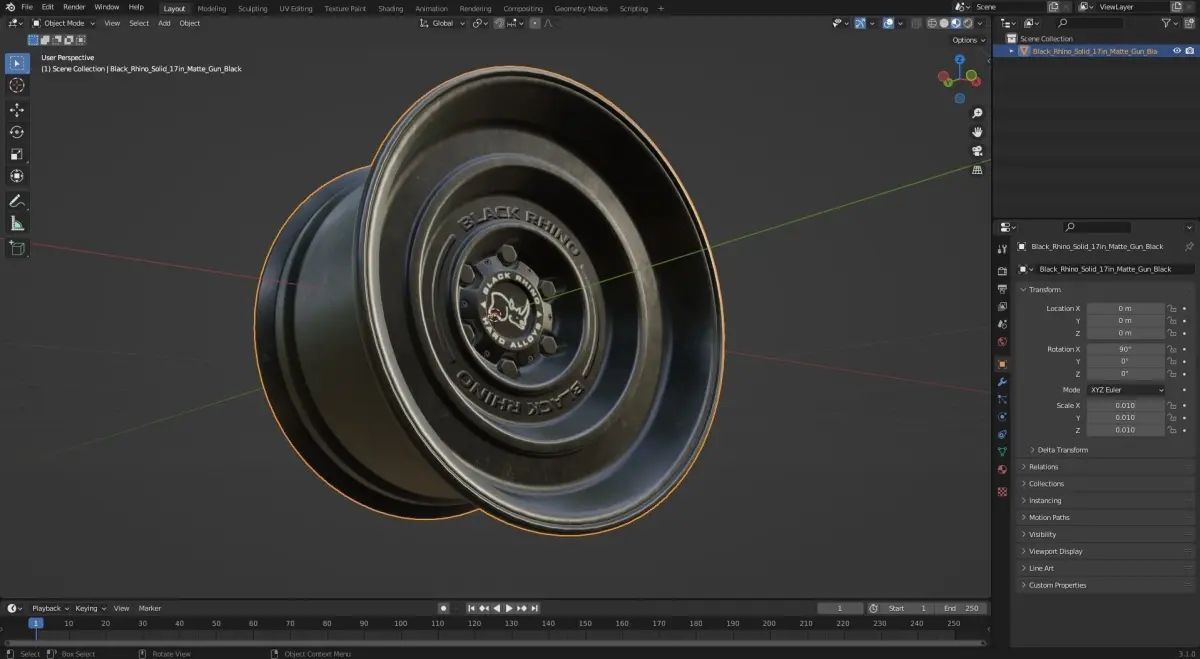Select the Cursor tool in the toolbar
This screenshot has height=659, width=1200.
coord(17,86)
